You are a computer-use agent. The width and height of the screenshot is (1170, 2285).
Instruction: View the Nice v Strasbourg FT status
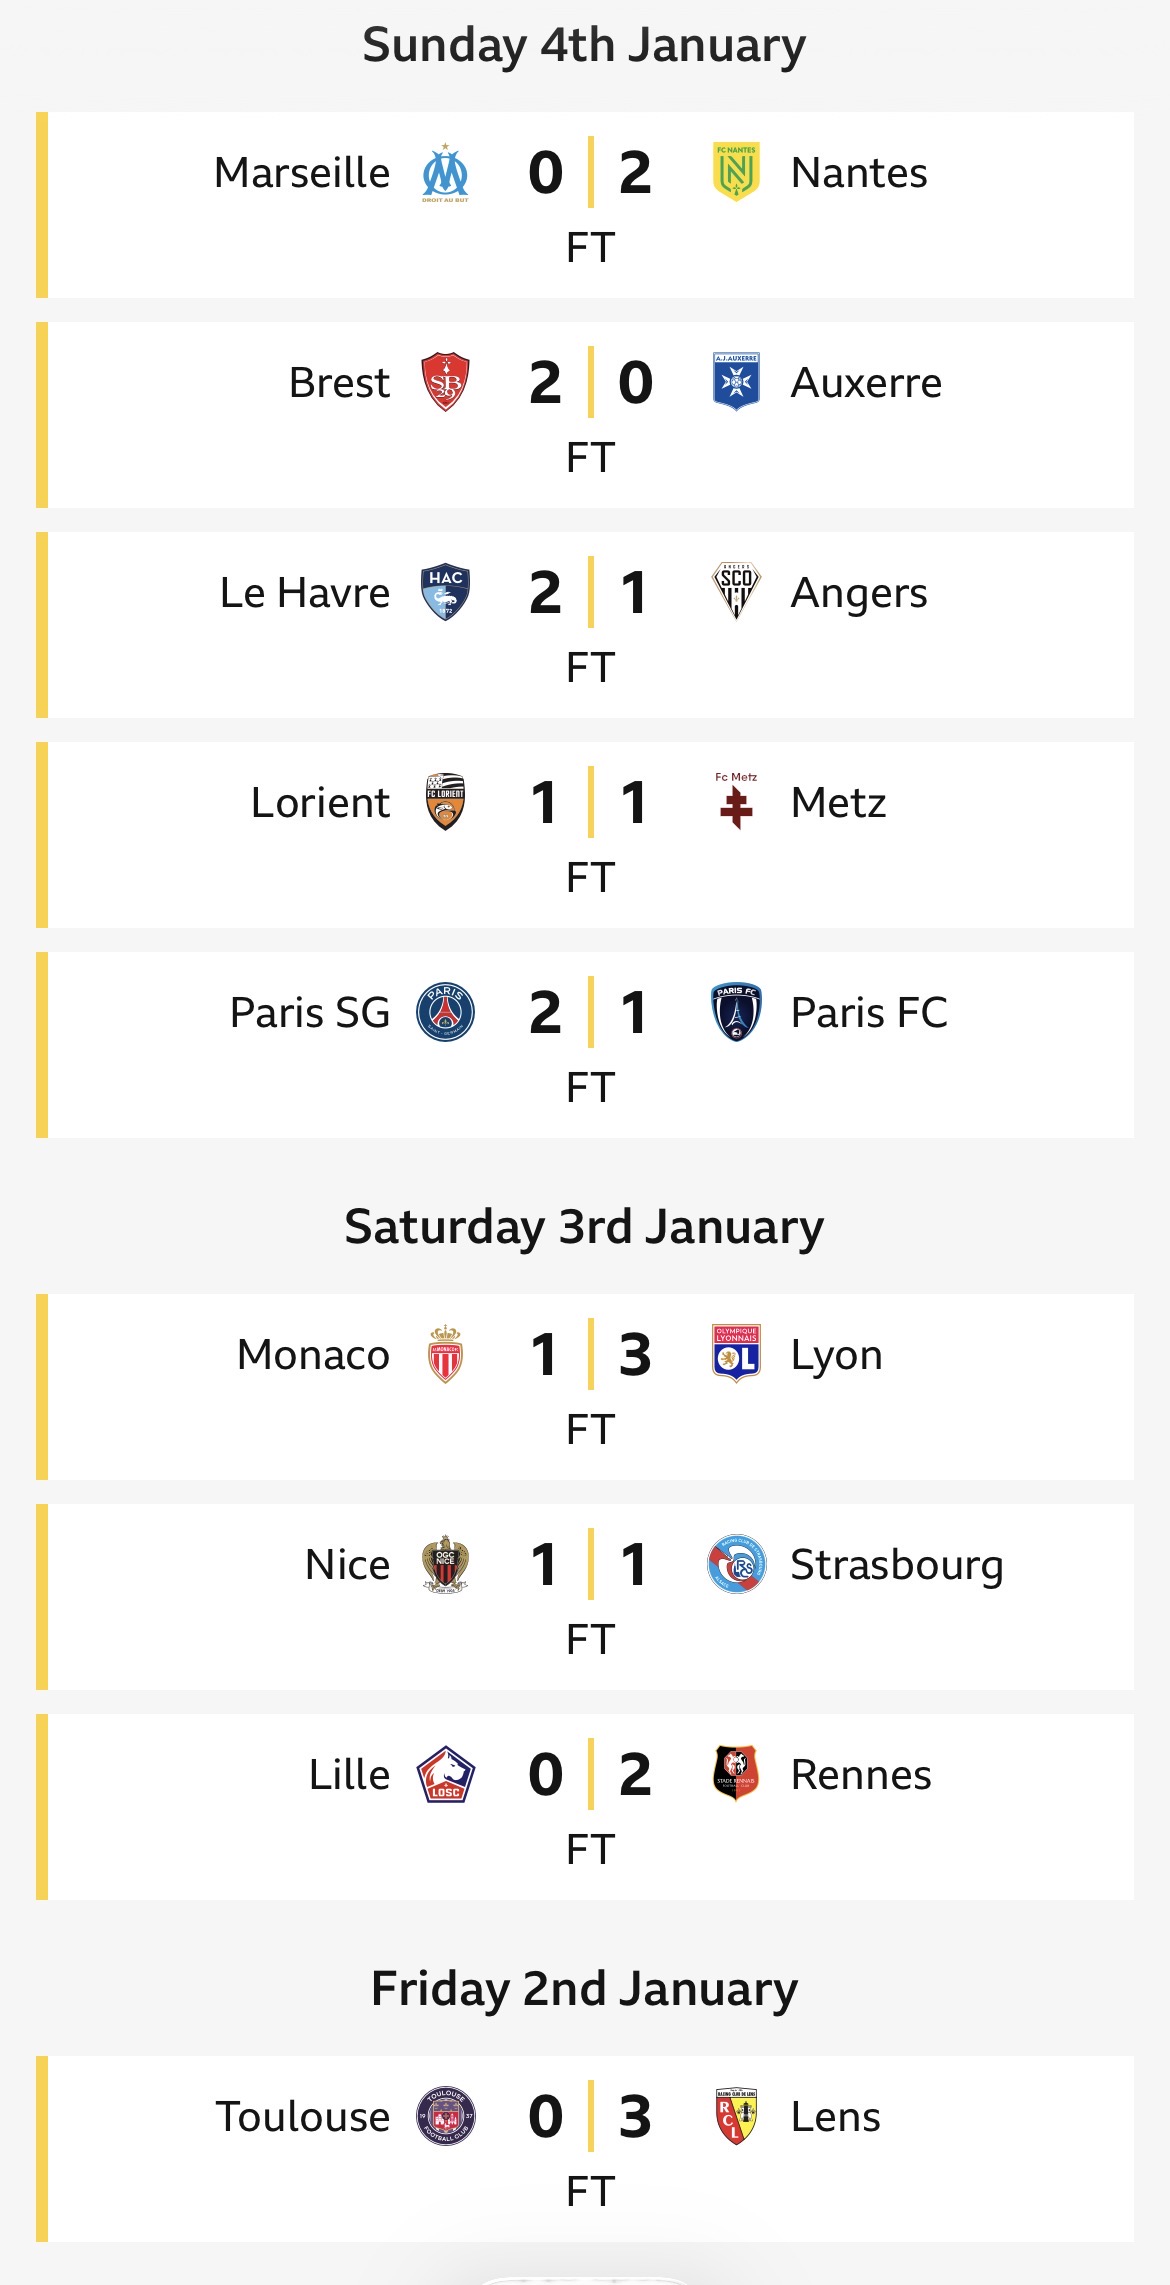tap(590, 1640)
